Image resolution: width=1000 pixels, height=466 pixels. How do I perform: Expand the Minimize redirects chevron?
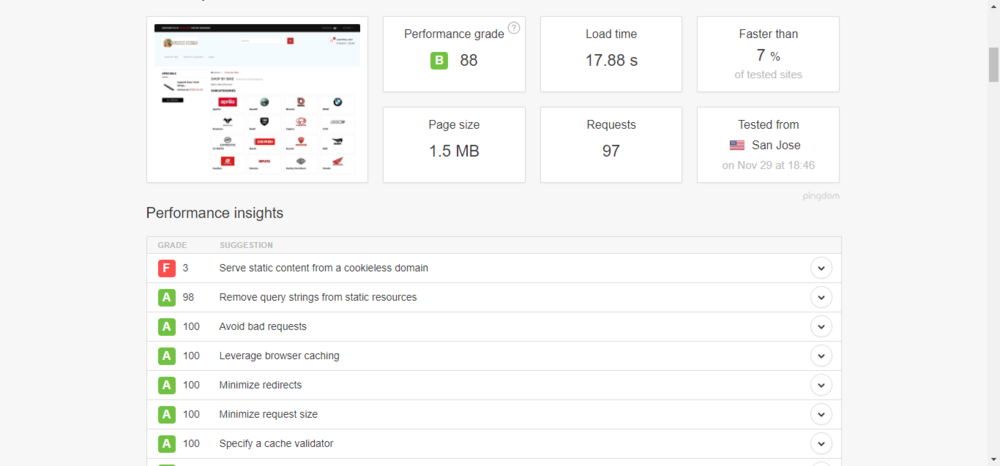[821, 386]
